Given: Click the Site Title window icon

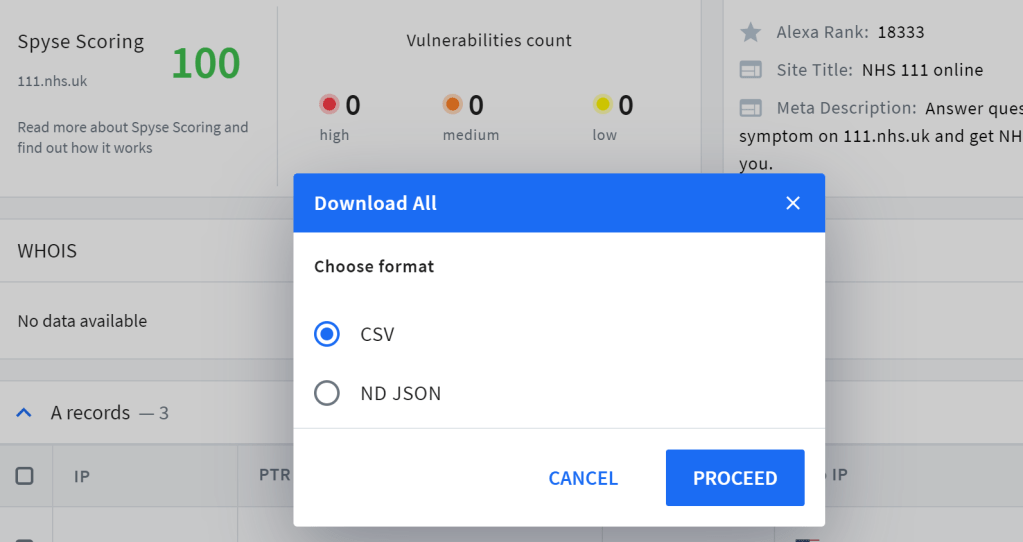Looking at the screenshot, I should pos(750,70).
